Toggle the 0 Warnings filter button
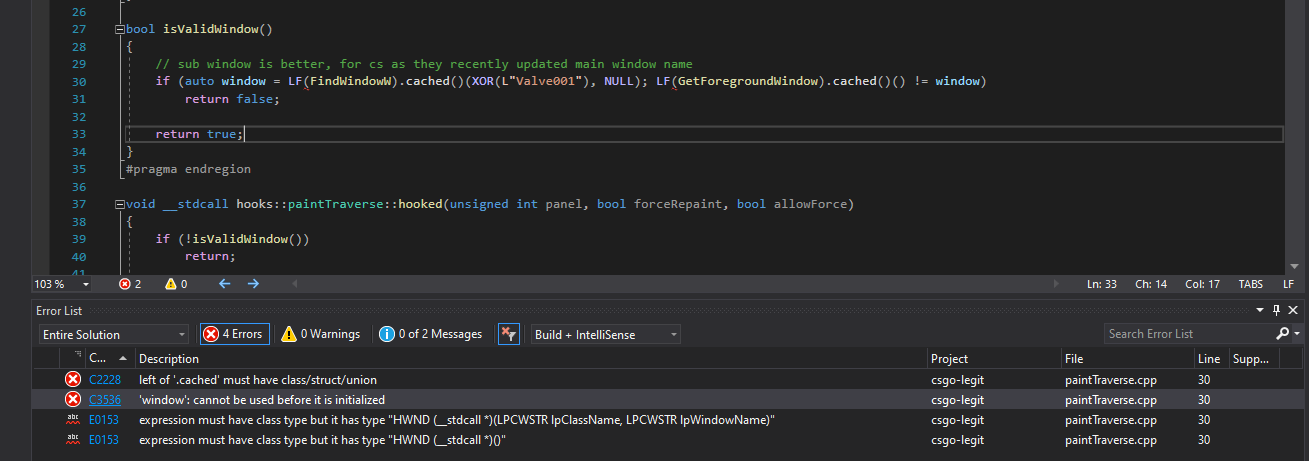Screen dimensions: 1309x461 tap(320, 334)
